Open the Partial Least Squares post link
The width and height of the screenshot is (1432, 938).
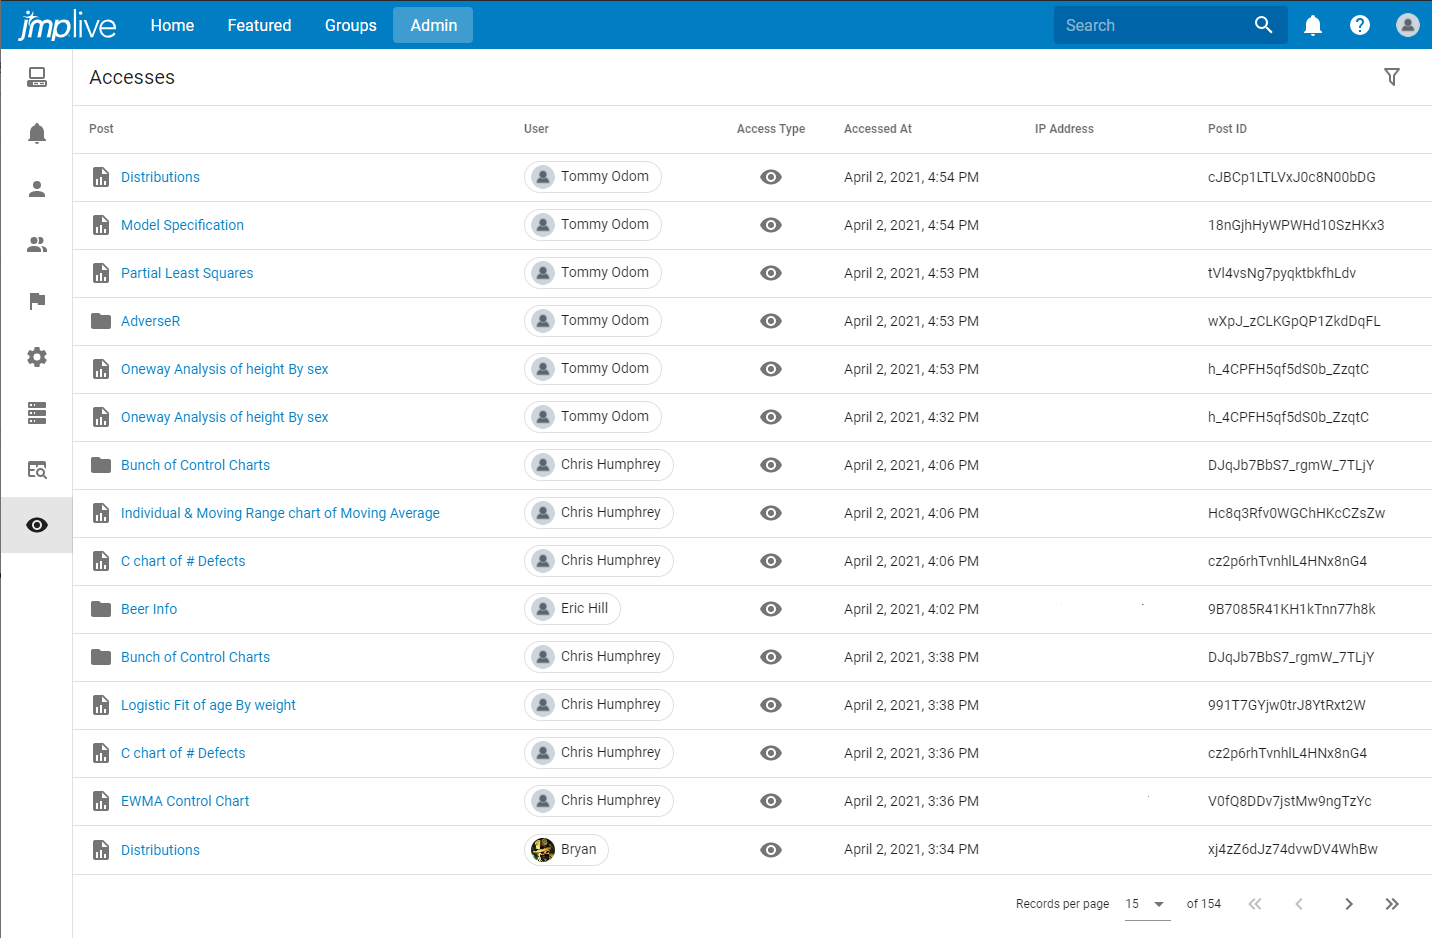click(x=187, y=273)
